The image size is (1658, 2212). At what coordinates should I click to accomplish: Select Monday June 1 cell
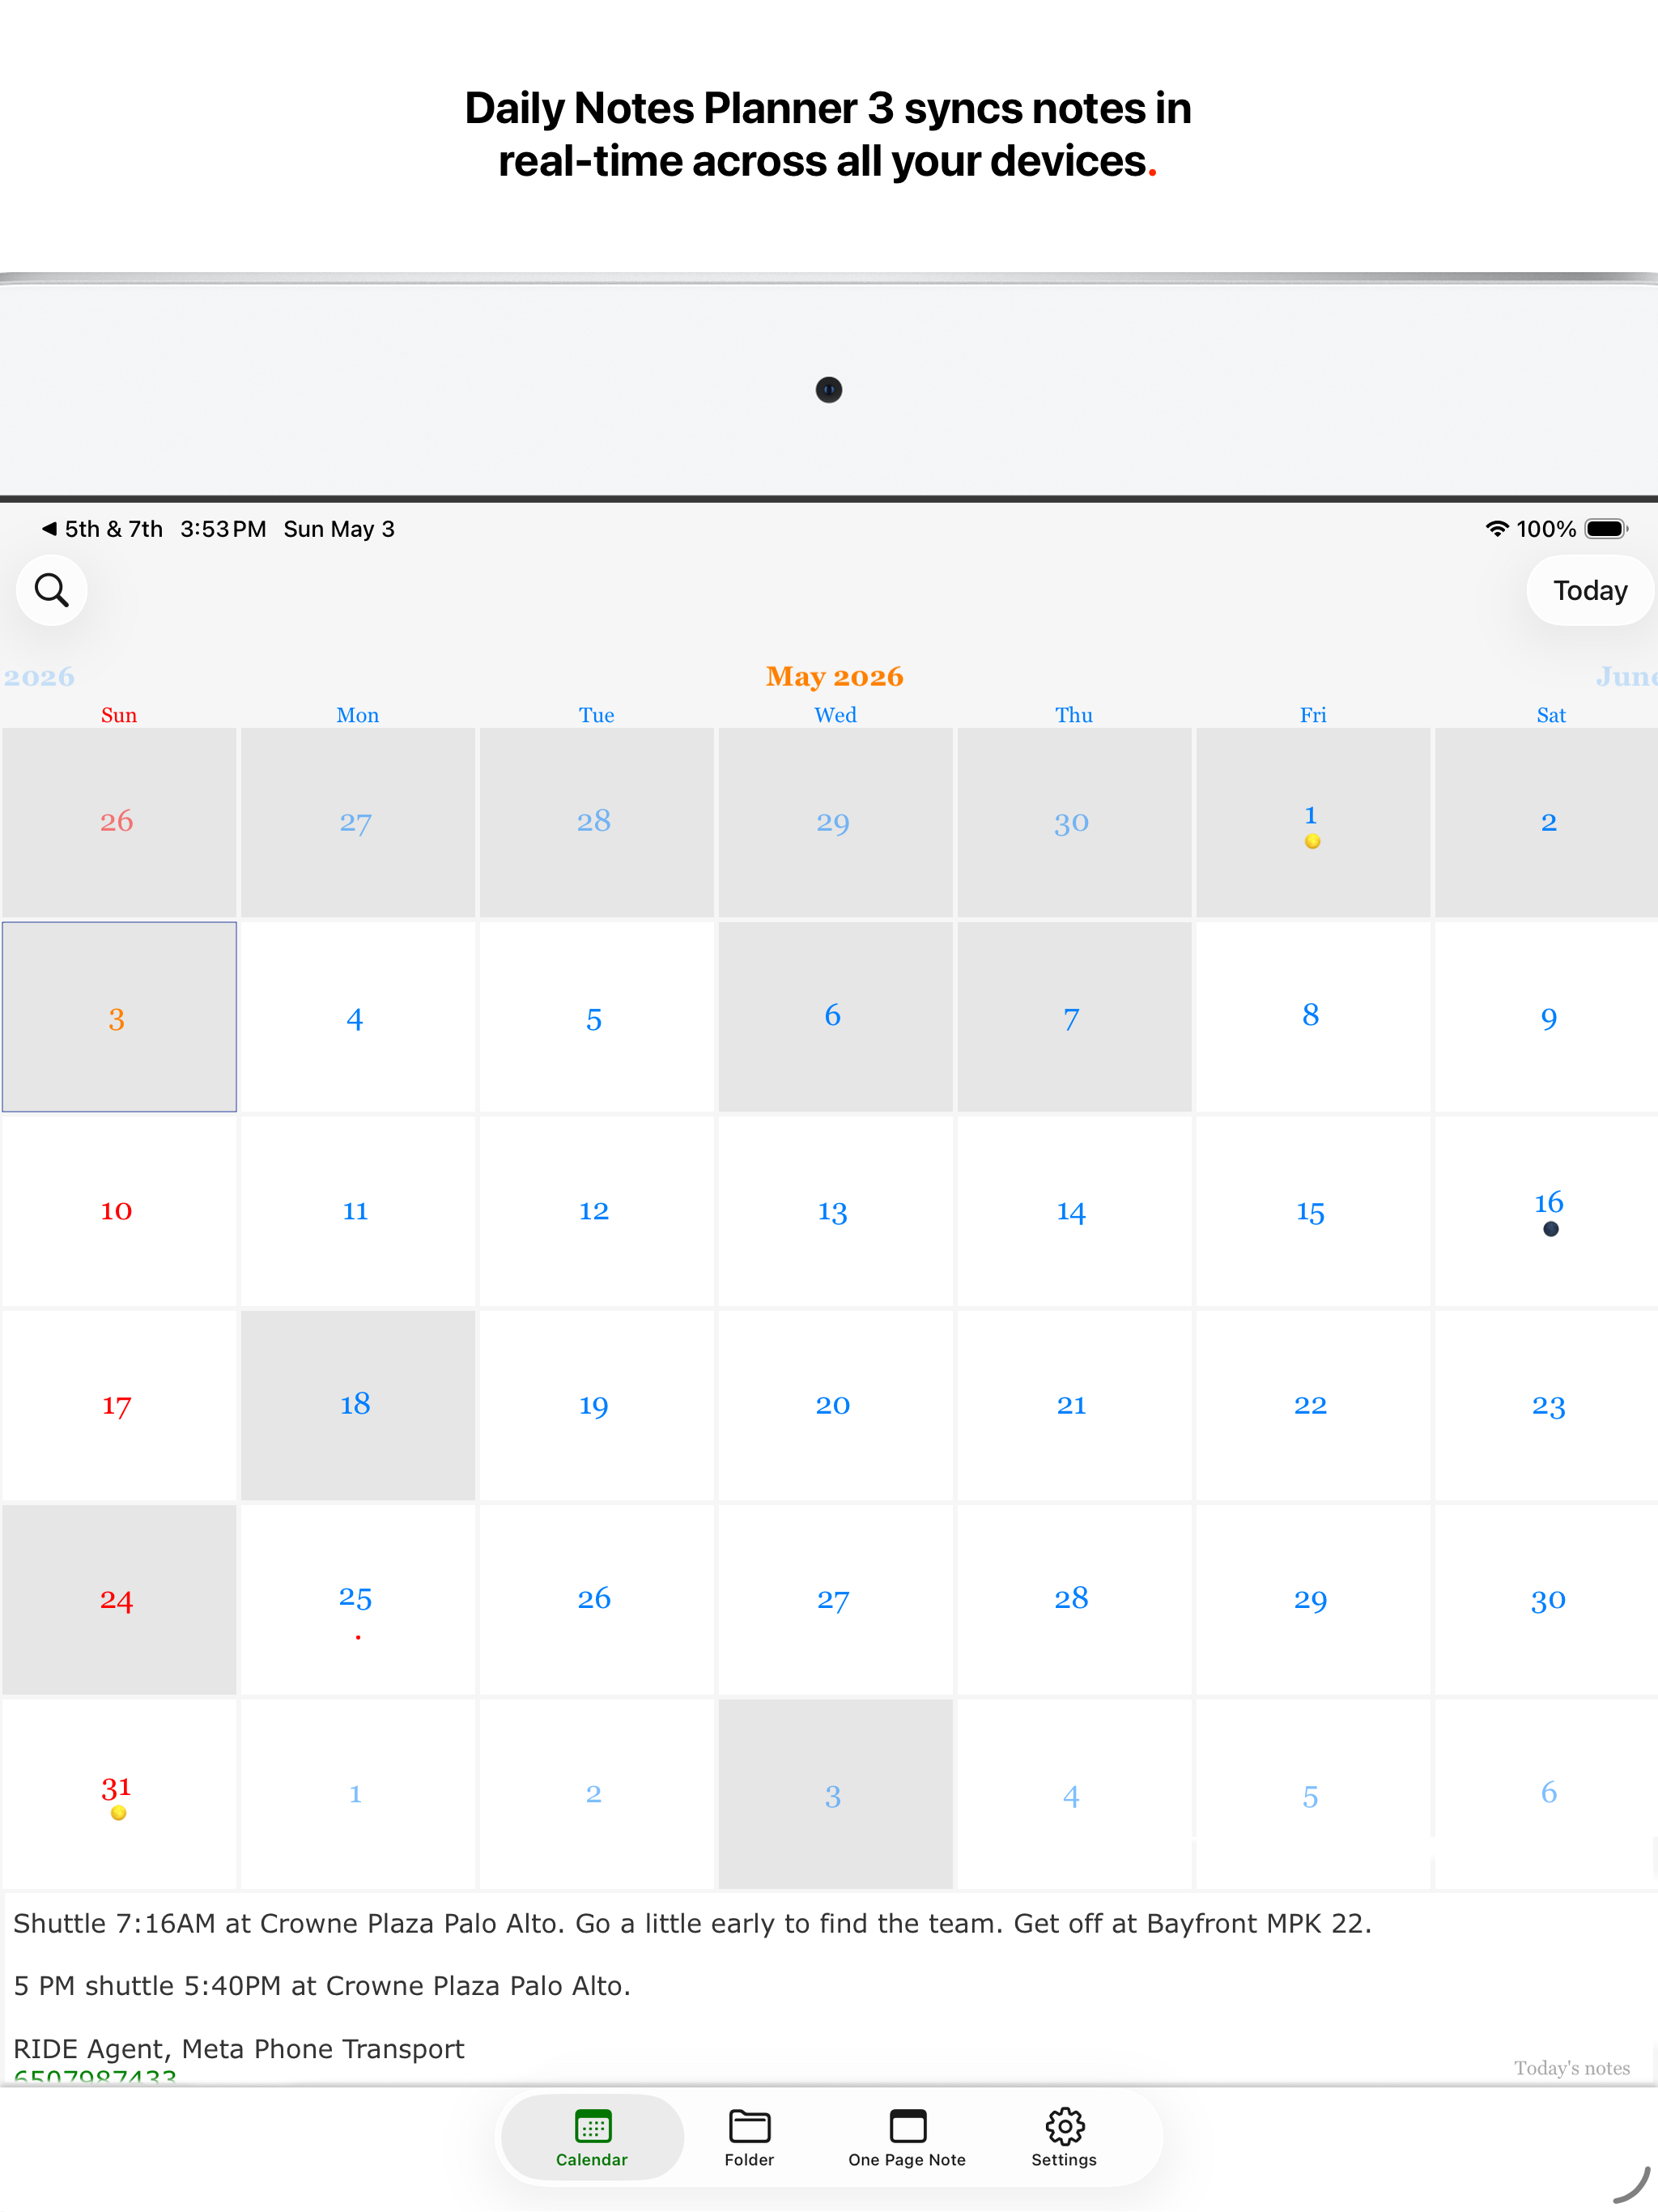click(x=357, y=1793)
